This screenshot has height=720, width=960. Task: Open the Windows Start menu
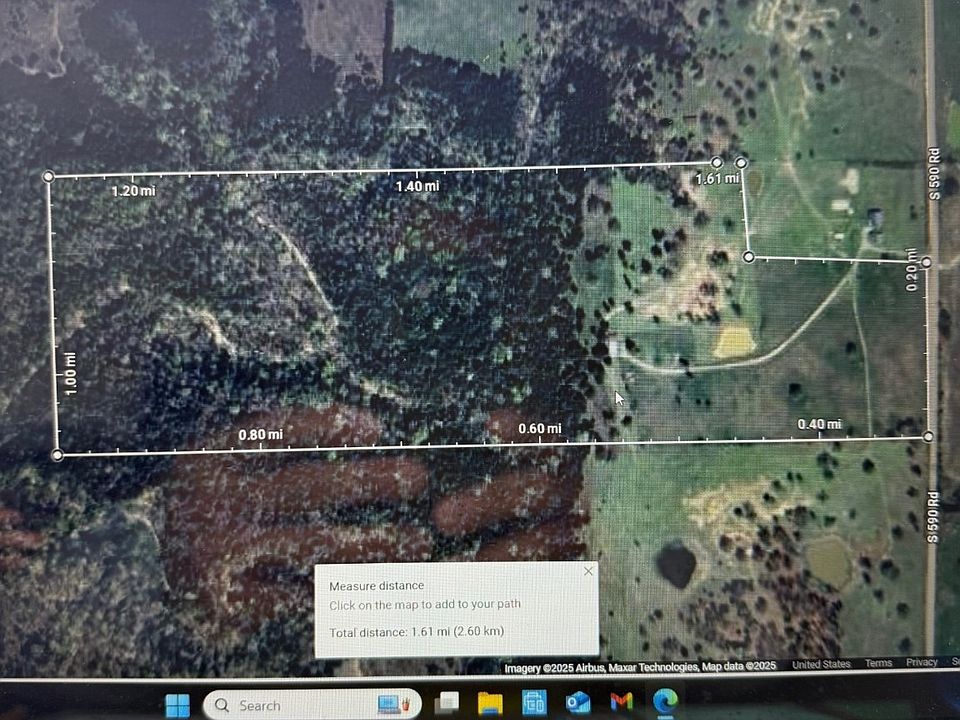click(178, 705)
